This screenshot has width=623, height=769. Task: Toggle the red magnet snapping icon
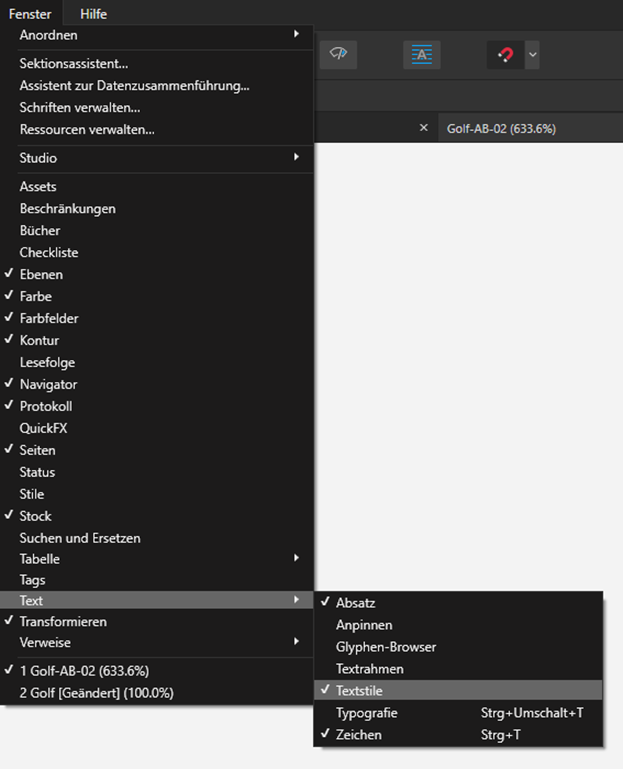pos(505,54)
